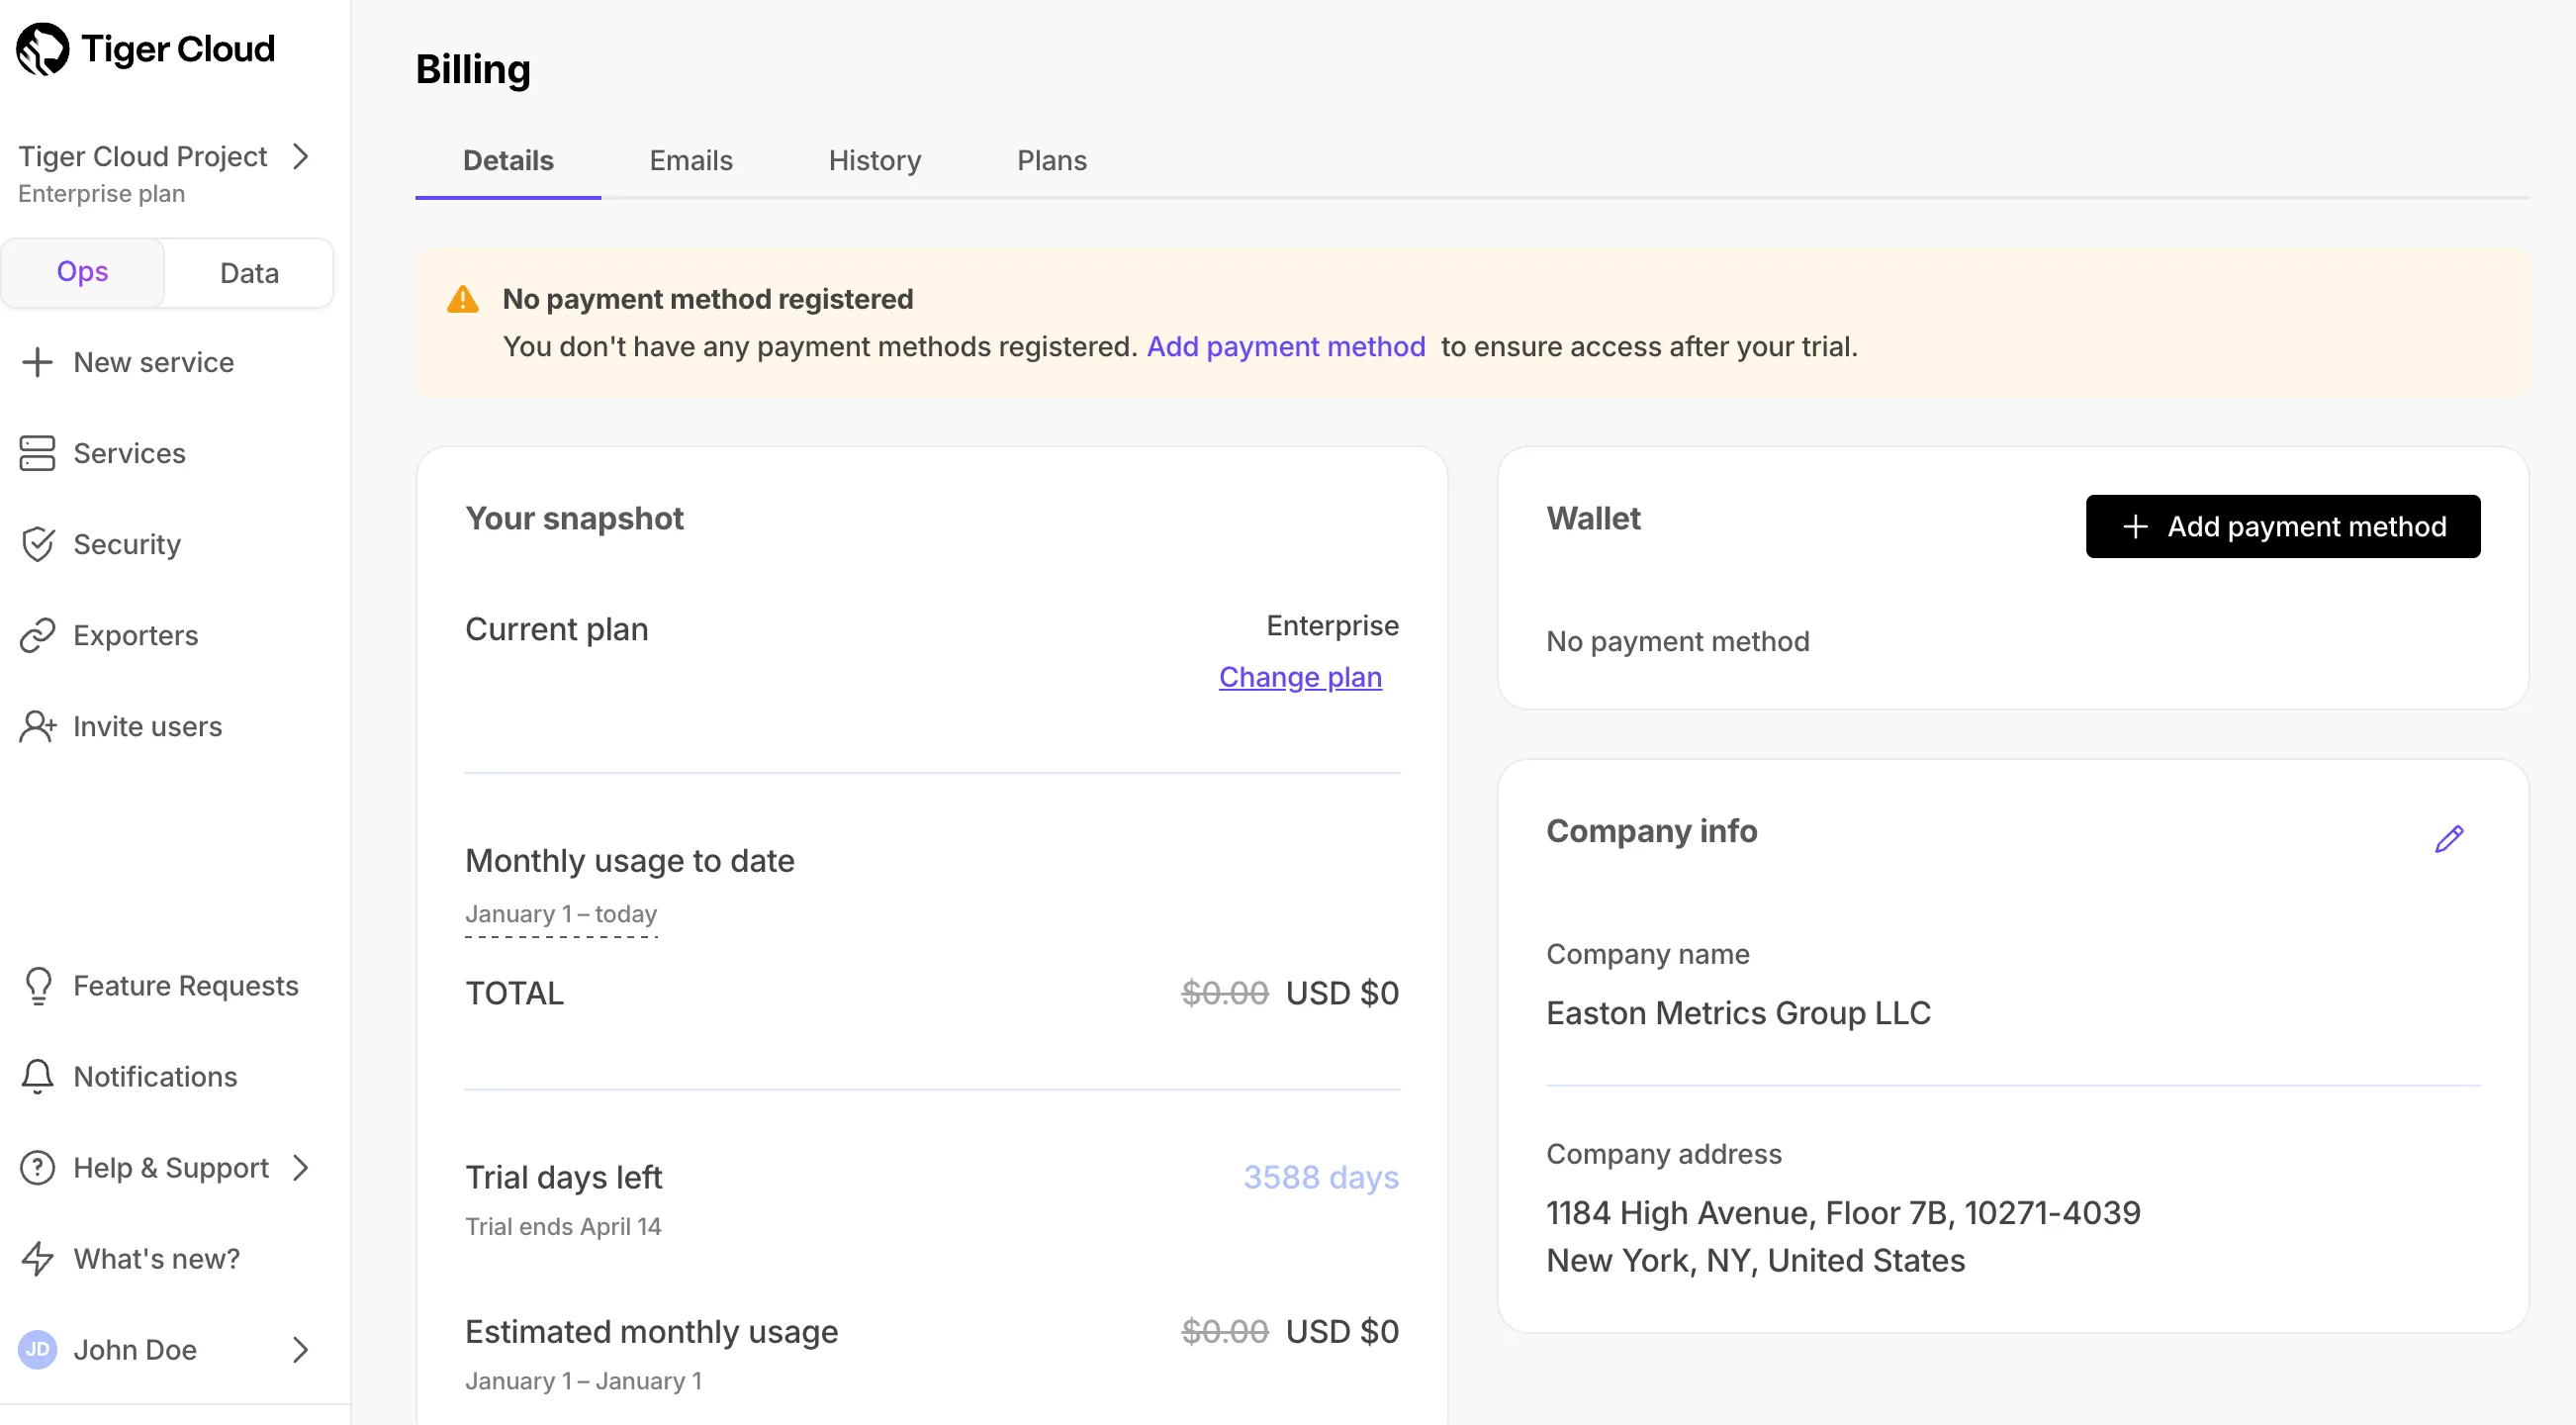Select the Details tab
The image size is (2576, 1425).
508,160
